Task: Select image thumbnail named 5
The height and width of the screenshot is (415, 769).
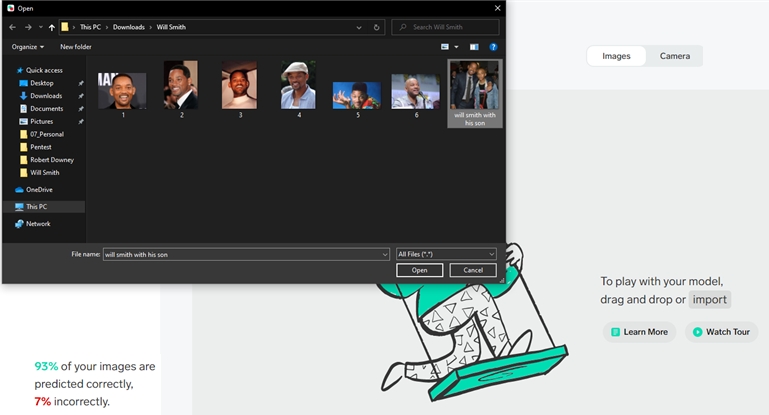Action: coord(357,95)
